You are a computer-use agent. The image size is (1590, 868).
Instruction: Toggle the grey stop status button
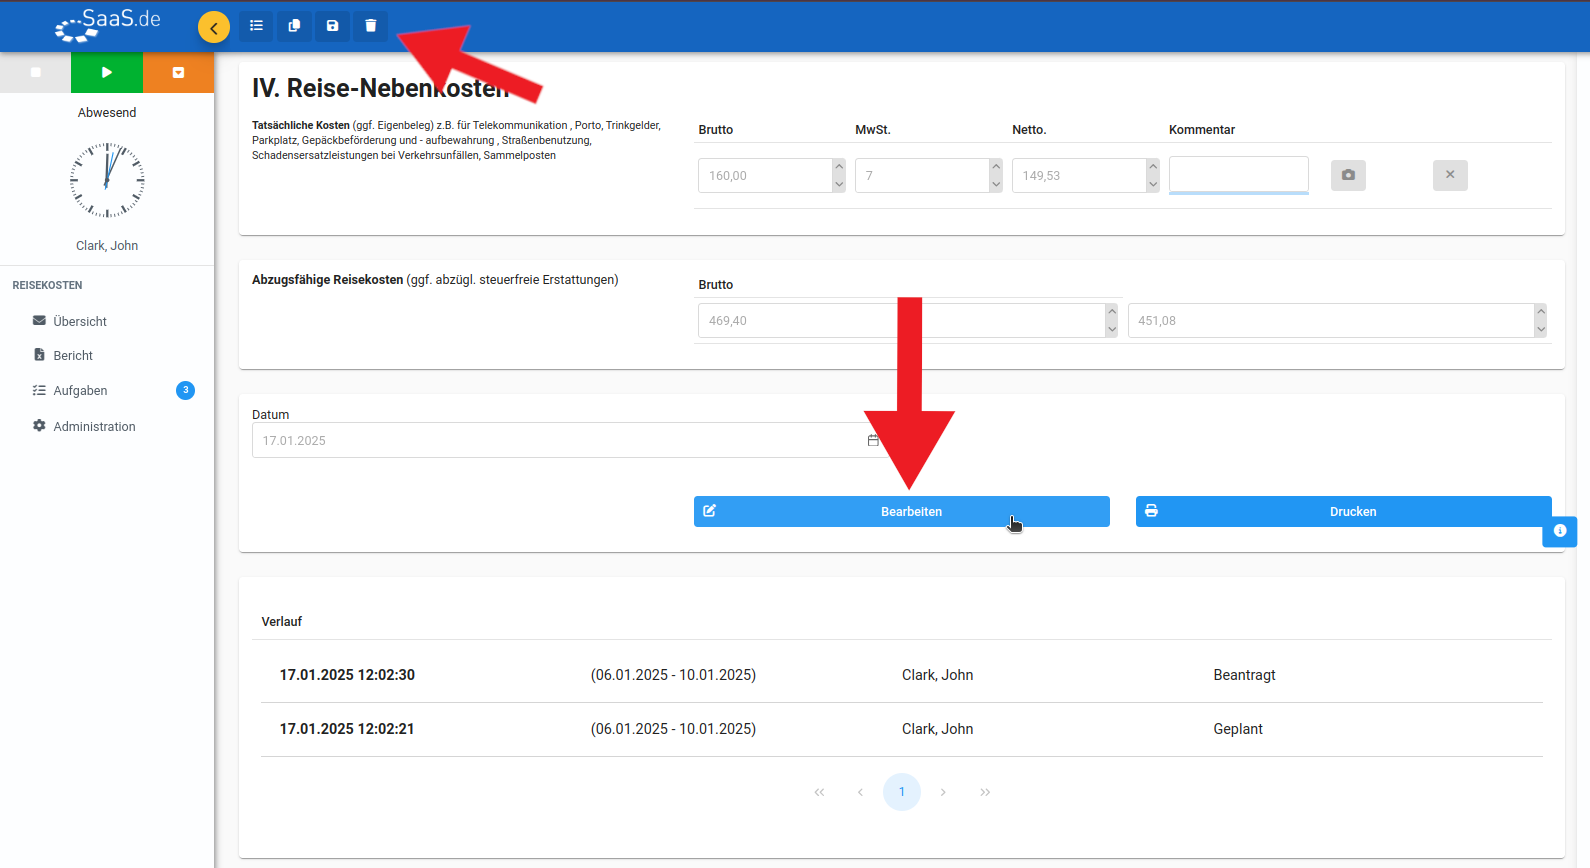tap(36, 72)
